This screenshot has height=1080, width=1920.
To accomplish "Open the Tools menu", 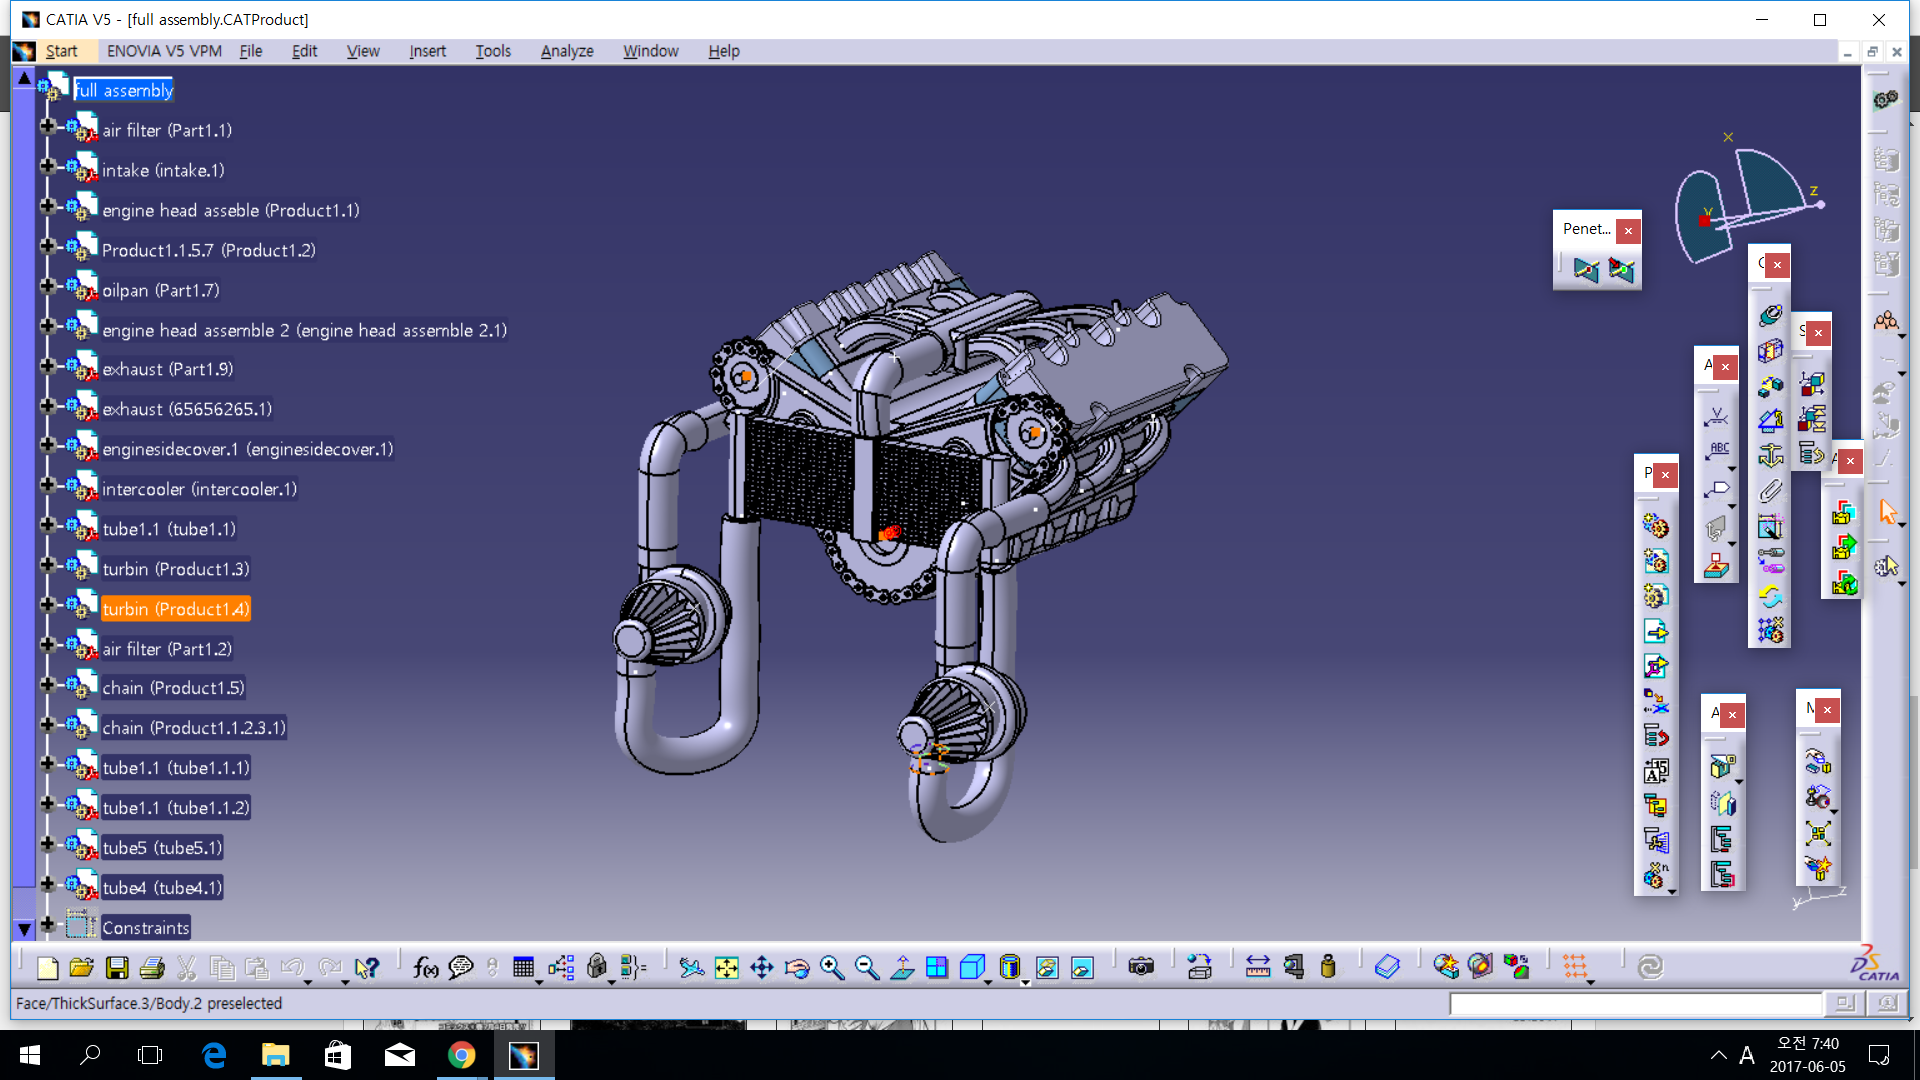I will click(x=493, y=51).
